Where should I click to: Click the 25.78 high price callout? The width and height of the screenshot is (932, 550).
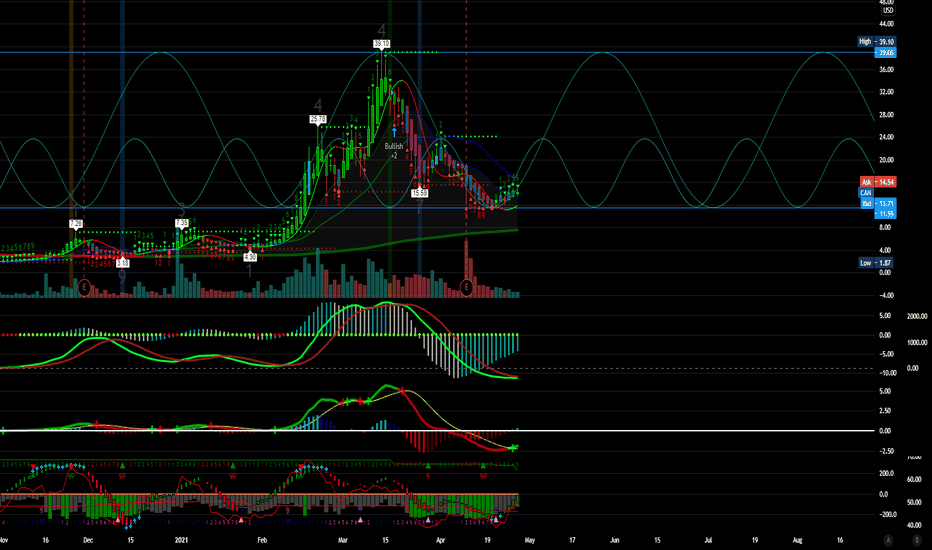click(318, 119)
